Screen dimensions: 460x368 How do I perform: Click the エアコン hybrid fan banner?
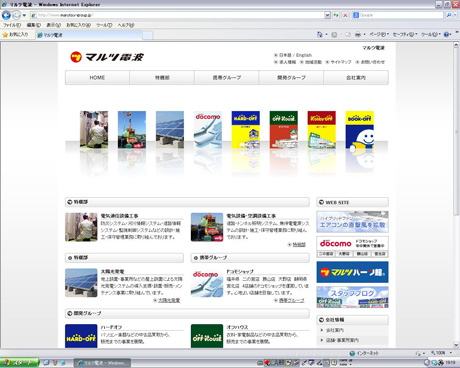352,222
